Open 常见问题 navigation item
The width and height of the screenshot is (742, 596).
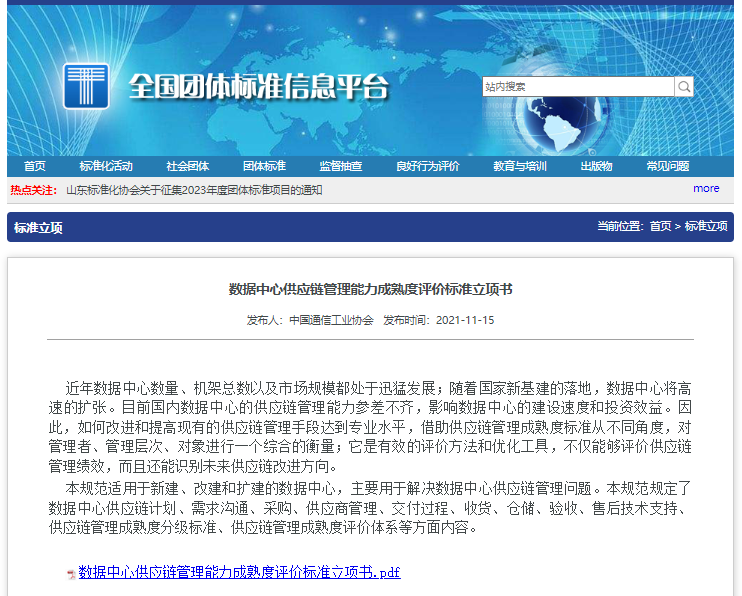668,166
